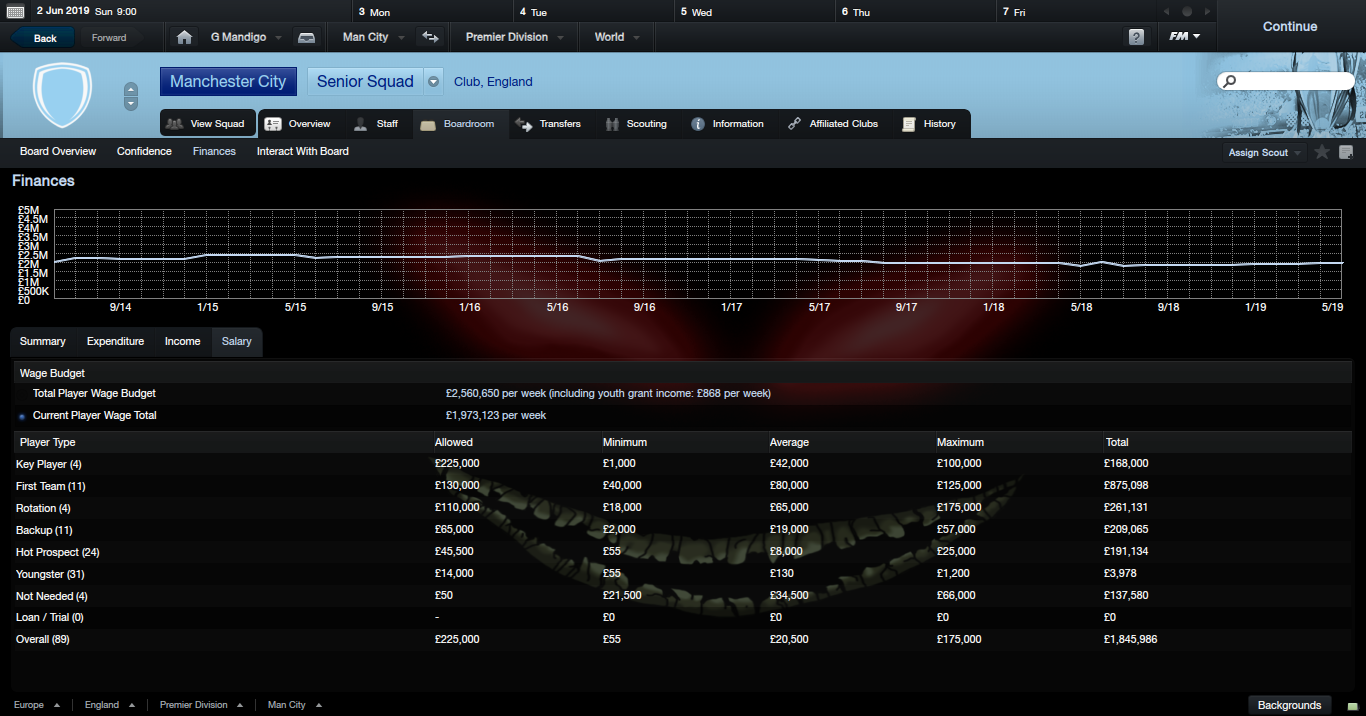Select Confidence submenu

(144, 152)
